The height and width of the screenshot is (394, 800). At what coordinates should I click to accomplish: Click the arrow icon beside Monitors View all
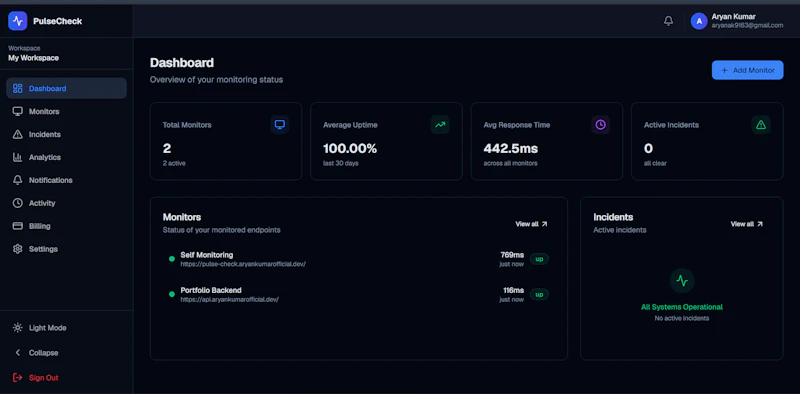pos(544,224)
